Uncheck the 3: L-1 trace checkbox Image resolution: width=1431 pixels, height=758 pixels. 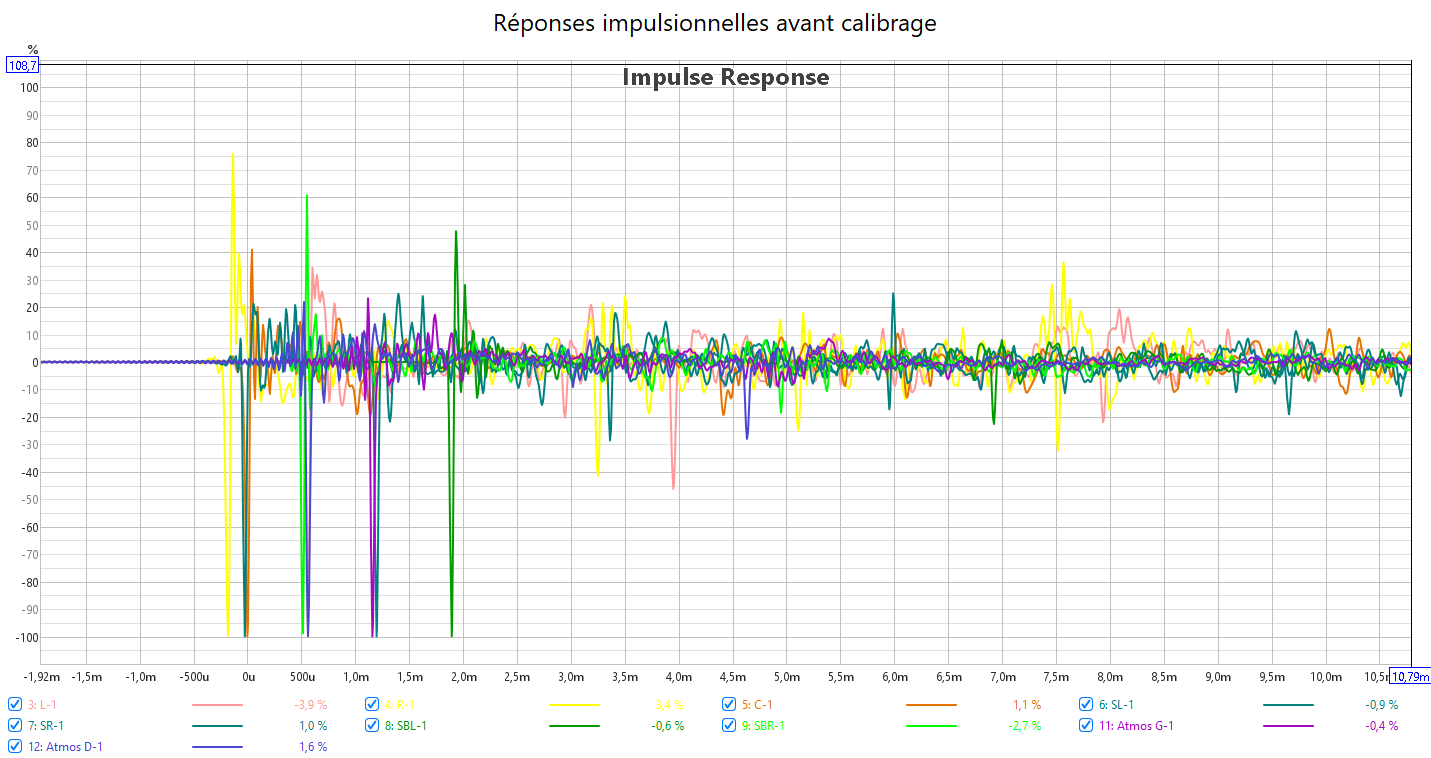point(15,704)
